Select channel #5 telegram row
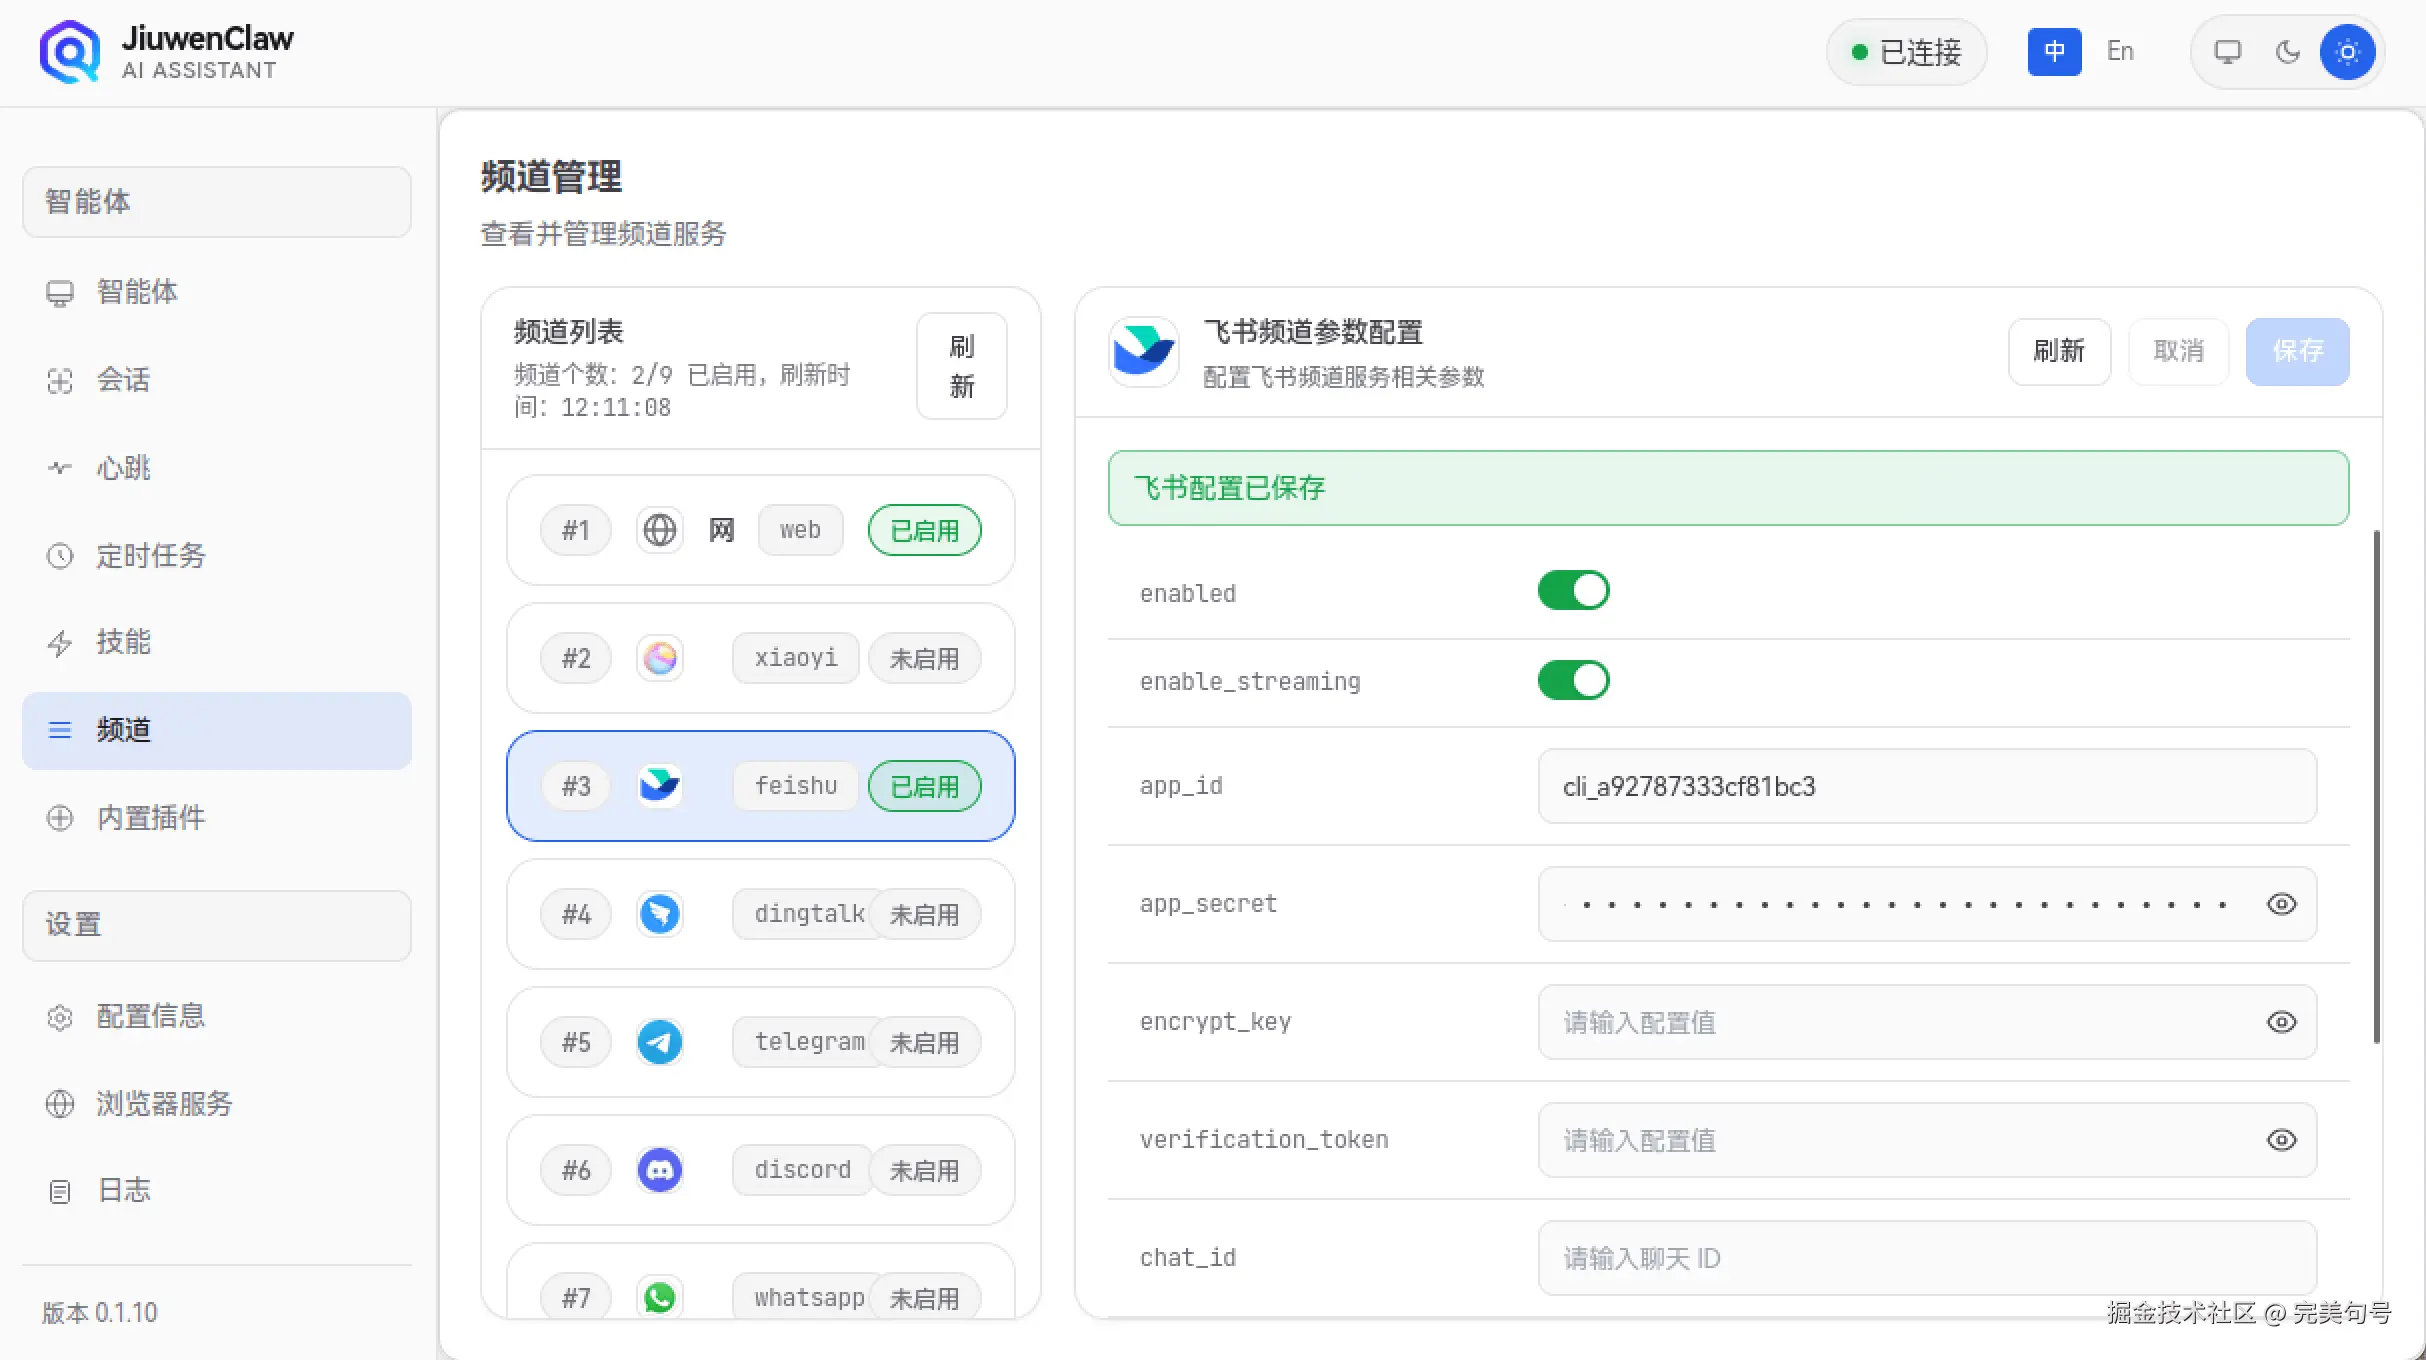This screenshot has height=1360, width=2426. (760, 1042)
